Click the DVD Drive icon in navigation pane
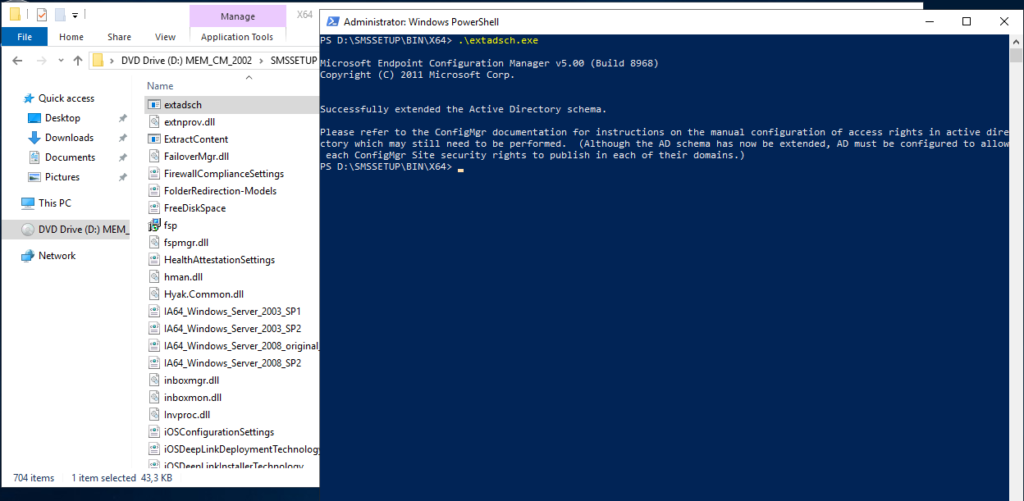This screenshot has width=1024, height=501. coord(28,229)
